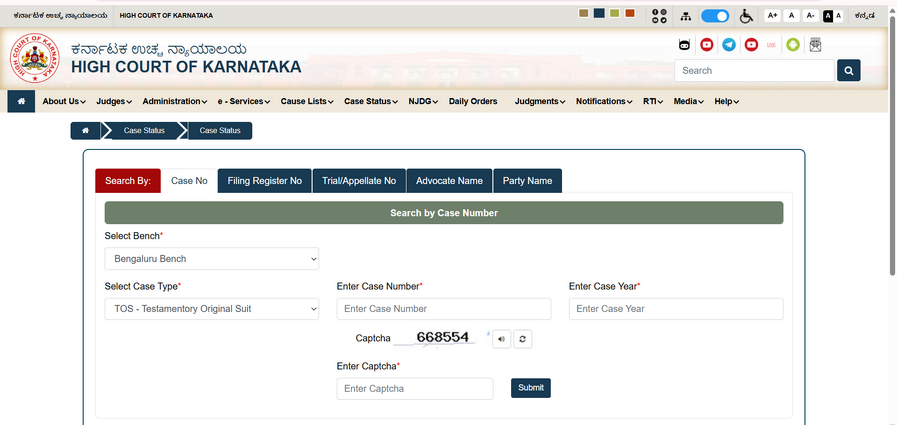Open the Select Bench dropdown
Image resolution: width=897 pixels, height=425 pixels.
(211, 259)
